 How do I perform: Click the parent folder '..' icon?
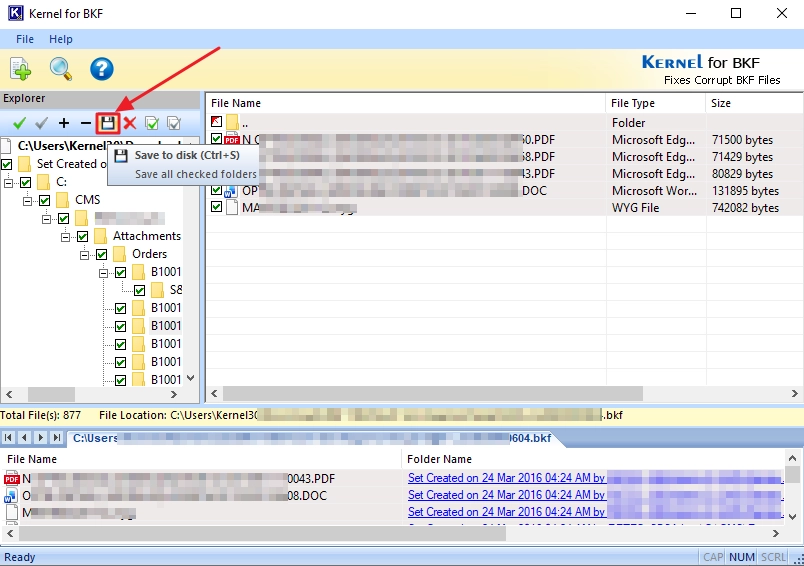232,123
